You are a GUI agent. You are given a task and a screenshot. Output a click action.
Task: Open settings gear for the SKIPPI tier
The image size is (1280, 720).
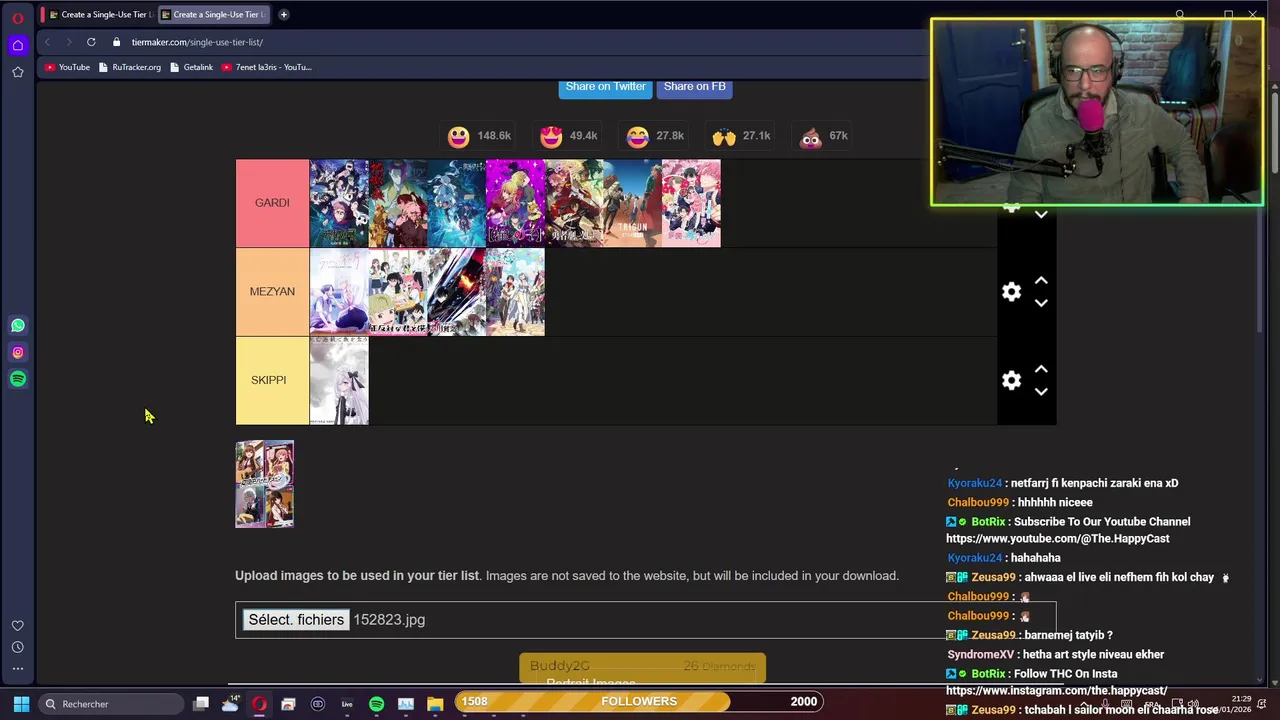point(1012,380)
